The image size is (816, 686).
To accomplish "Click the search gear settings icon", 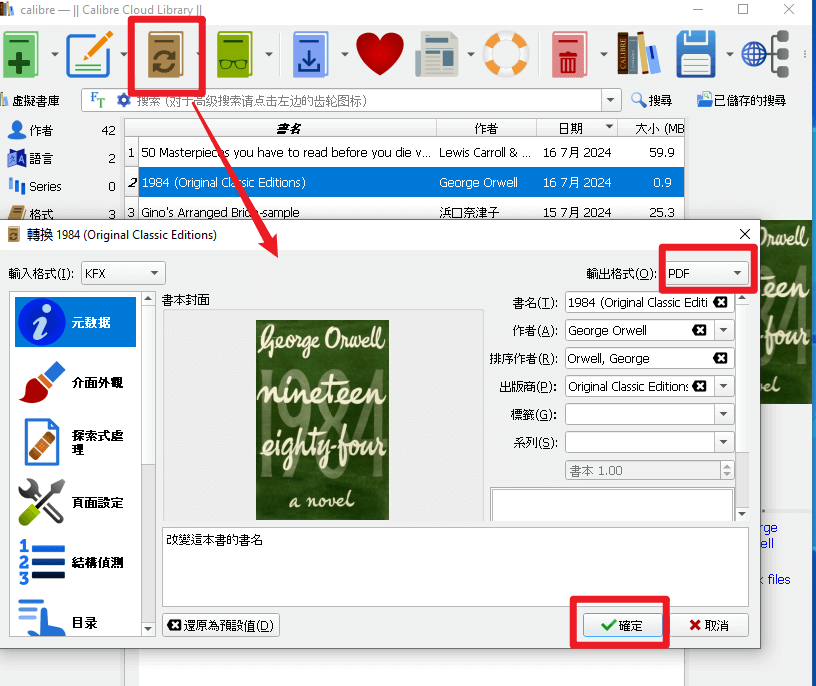I will click(x=123, y=100).
